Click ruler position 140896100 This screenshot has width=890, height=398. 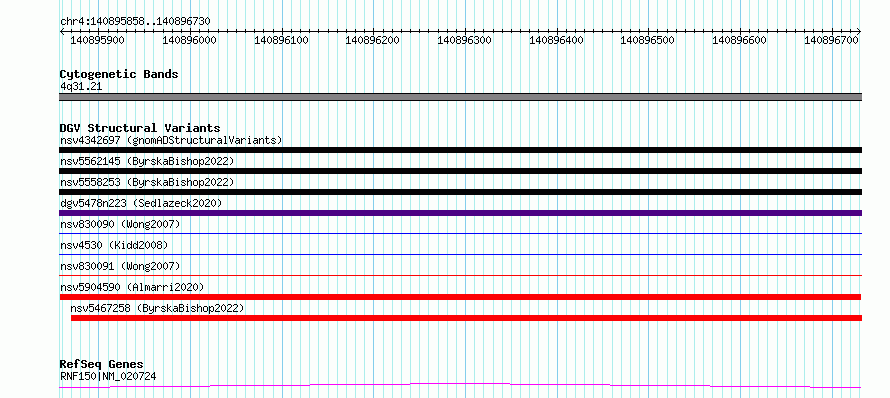point(282,40)
